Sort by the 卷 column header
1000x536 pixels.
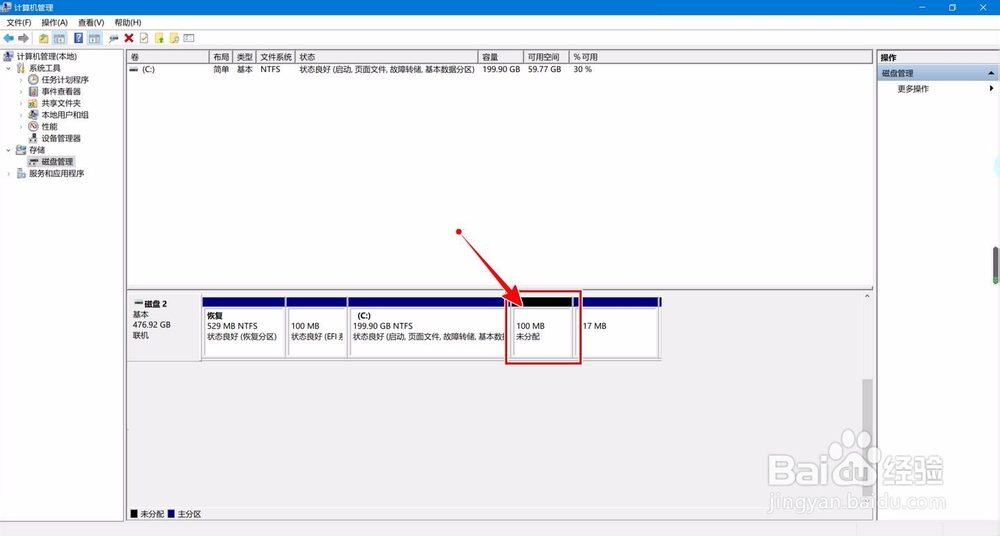[x=168, y=57]
